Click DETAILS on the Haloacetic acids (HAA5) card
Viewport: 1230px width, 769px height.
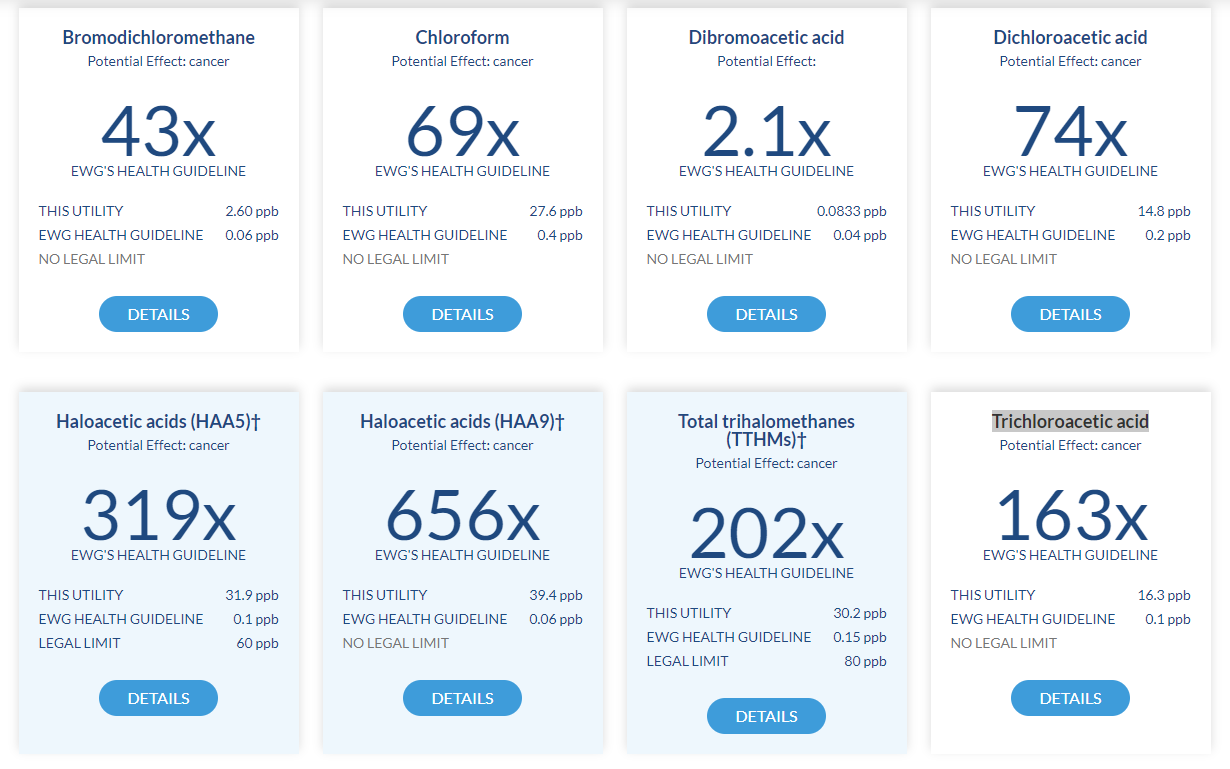[x=158, y=698]
